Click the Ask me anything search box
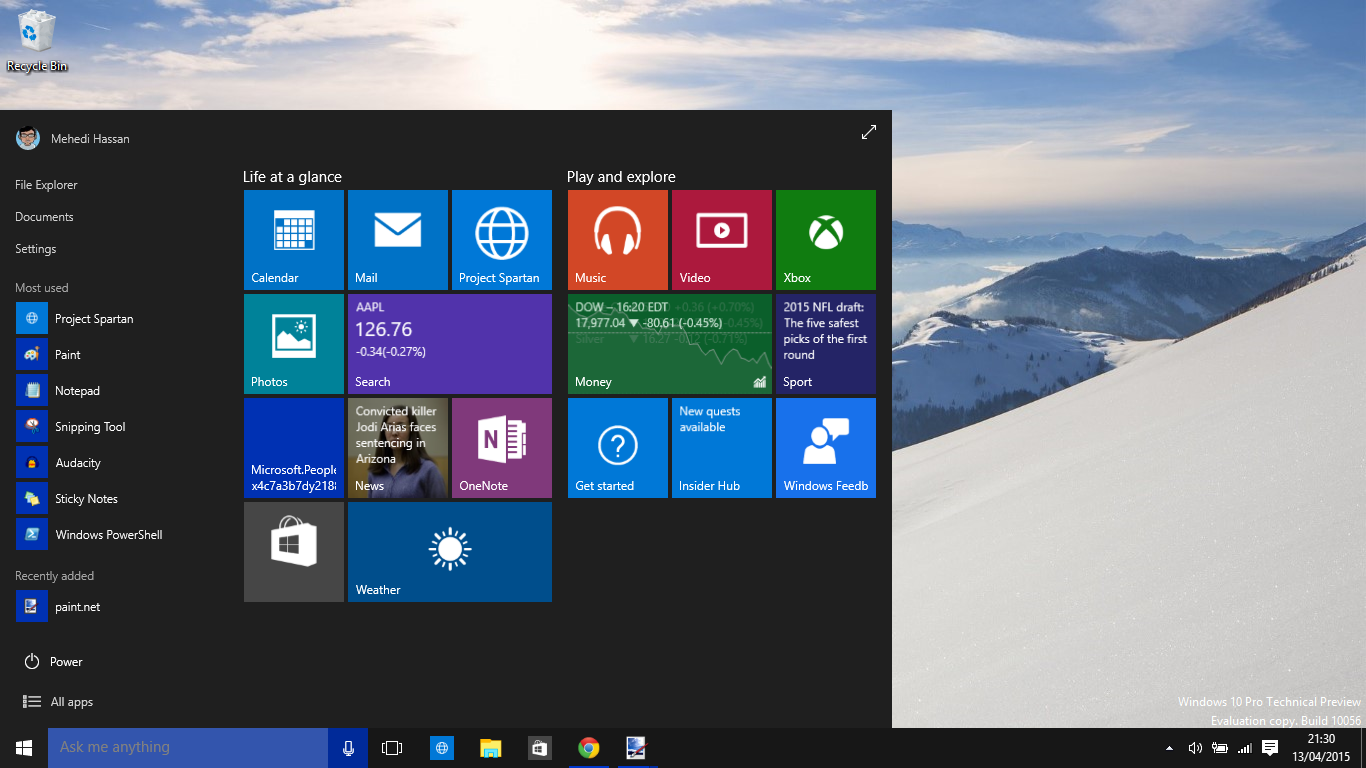This screenshot has height=768, width=1366. pyautogui.click(x=188, y=748)
